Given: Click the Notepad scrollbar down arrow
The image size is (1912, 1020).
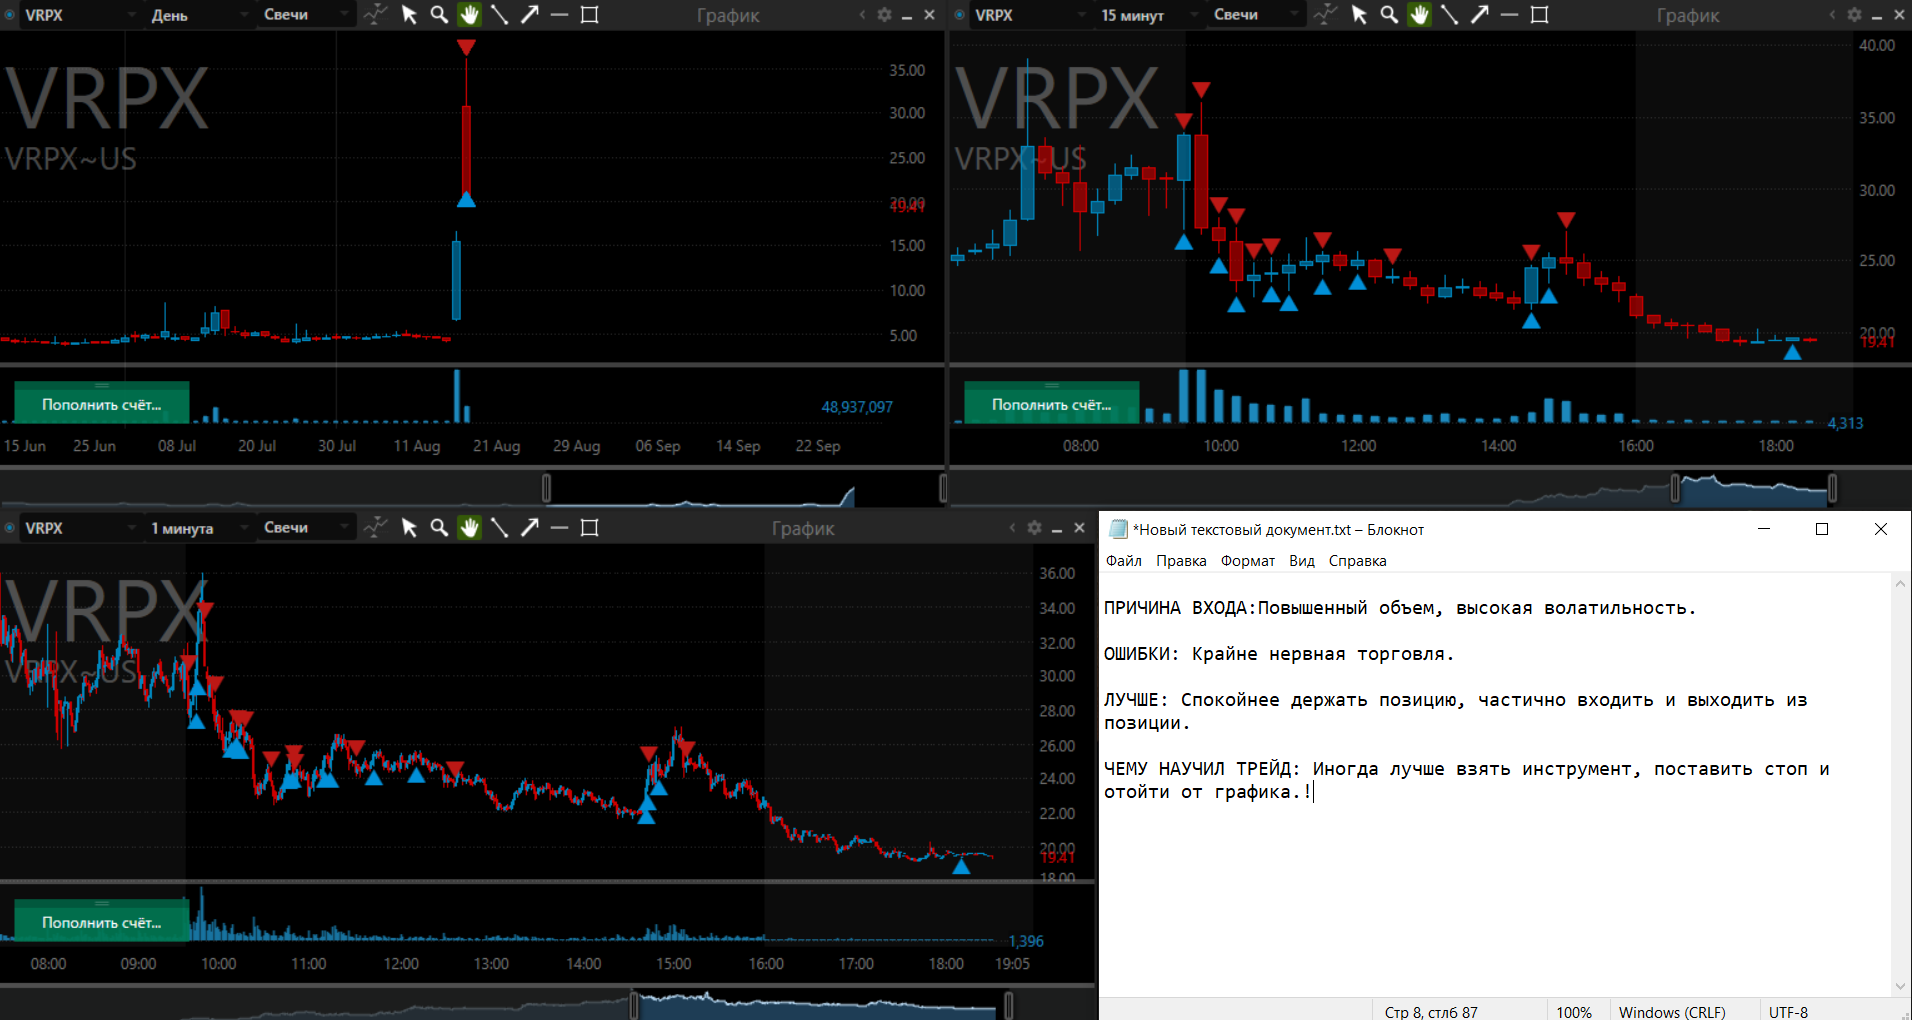Looking at the screenshot, I should pos(1901,986).
